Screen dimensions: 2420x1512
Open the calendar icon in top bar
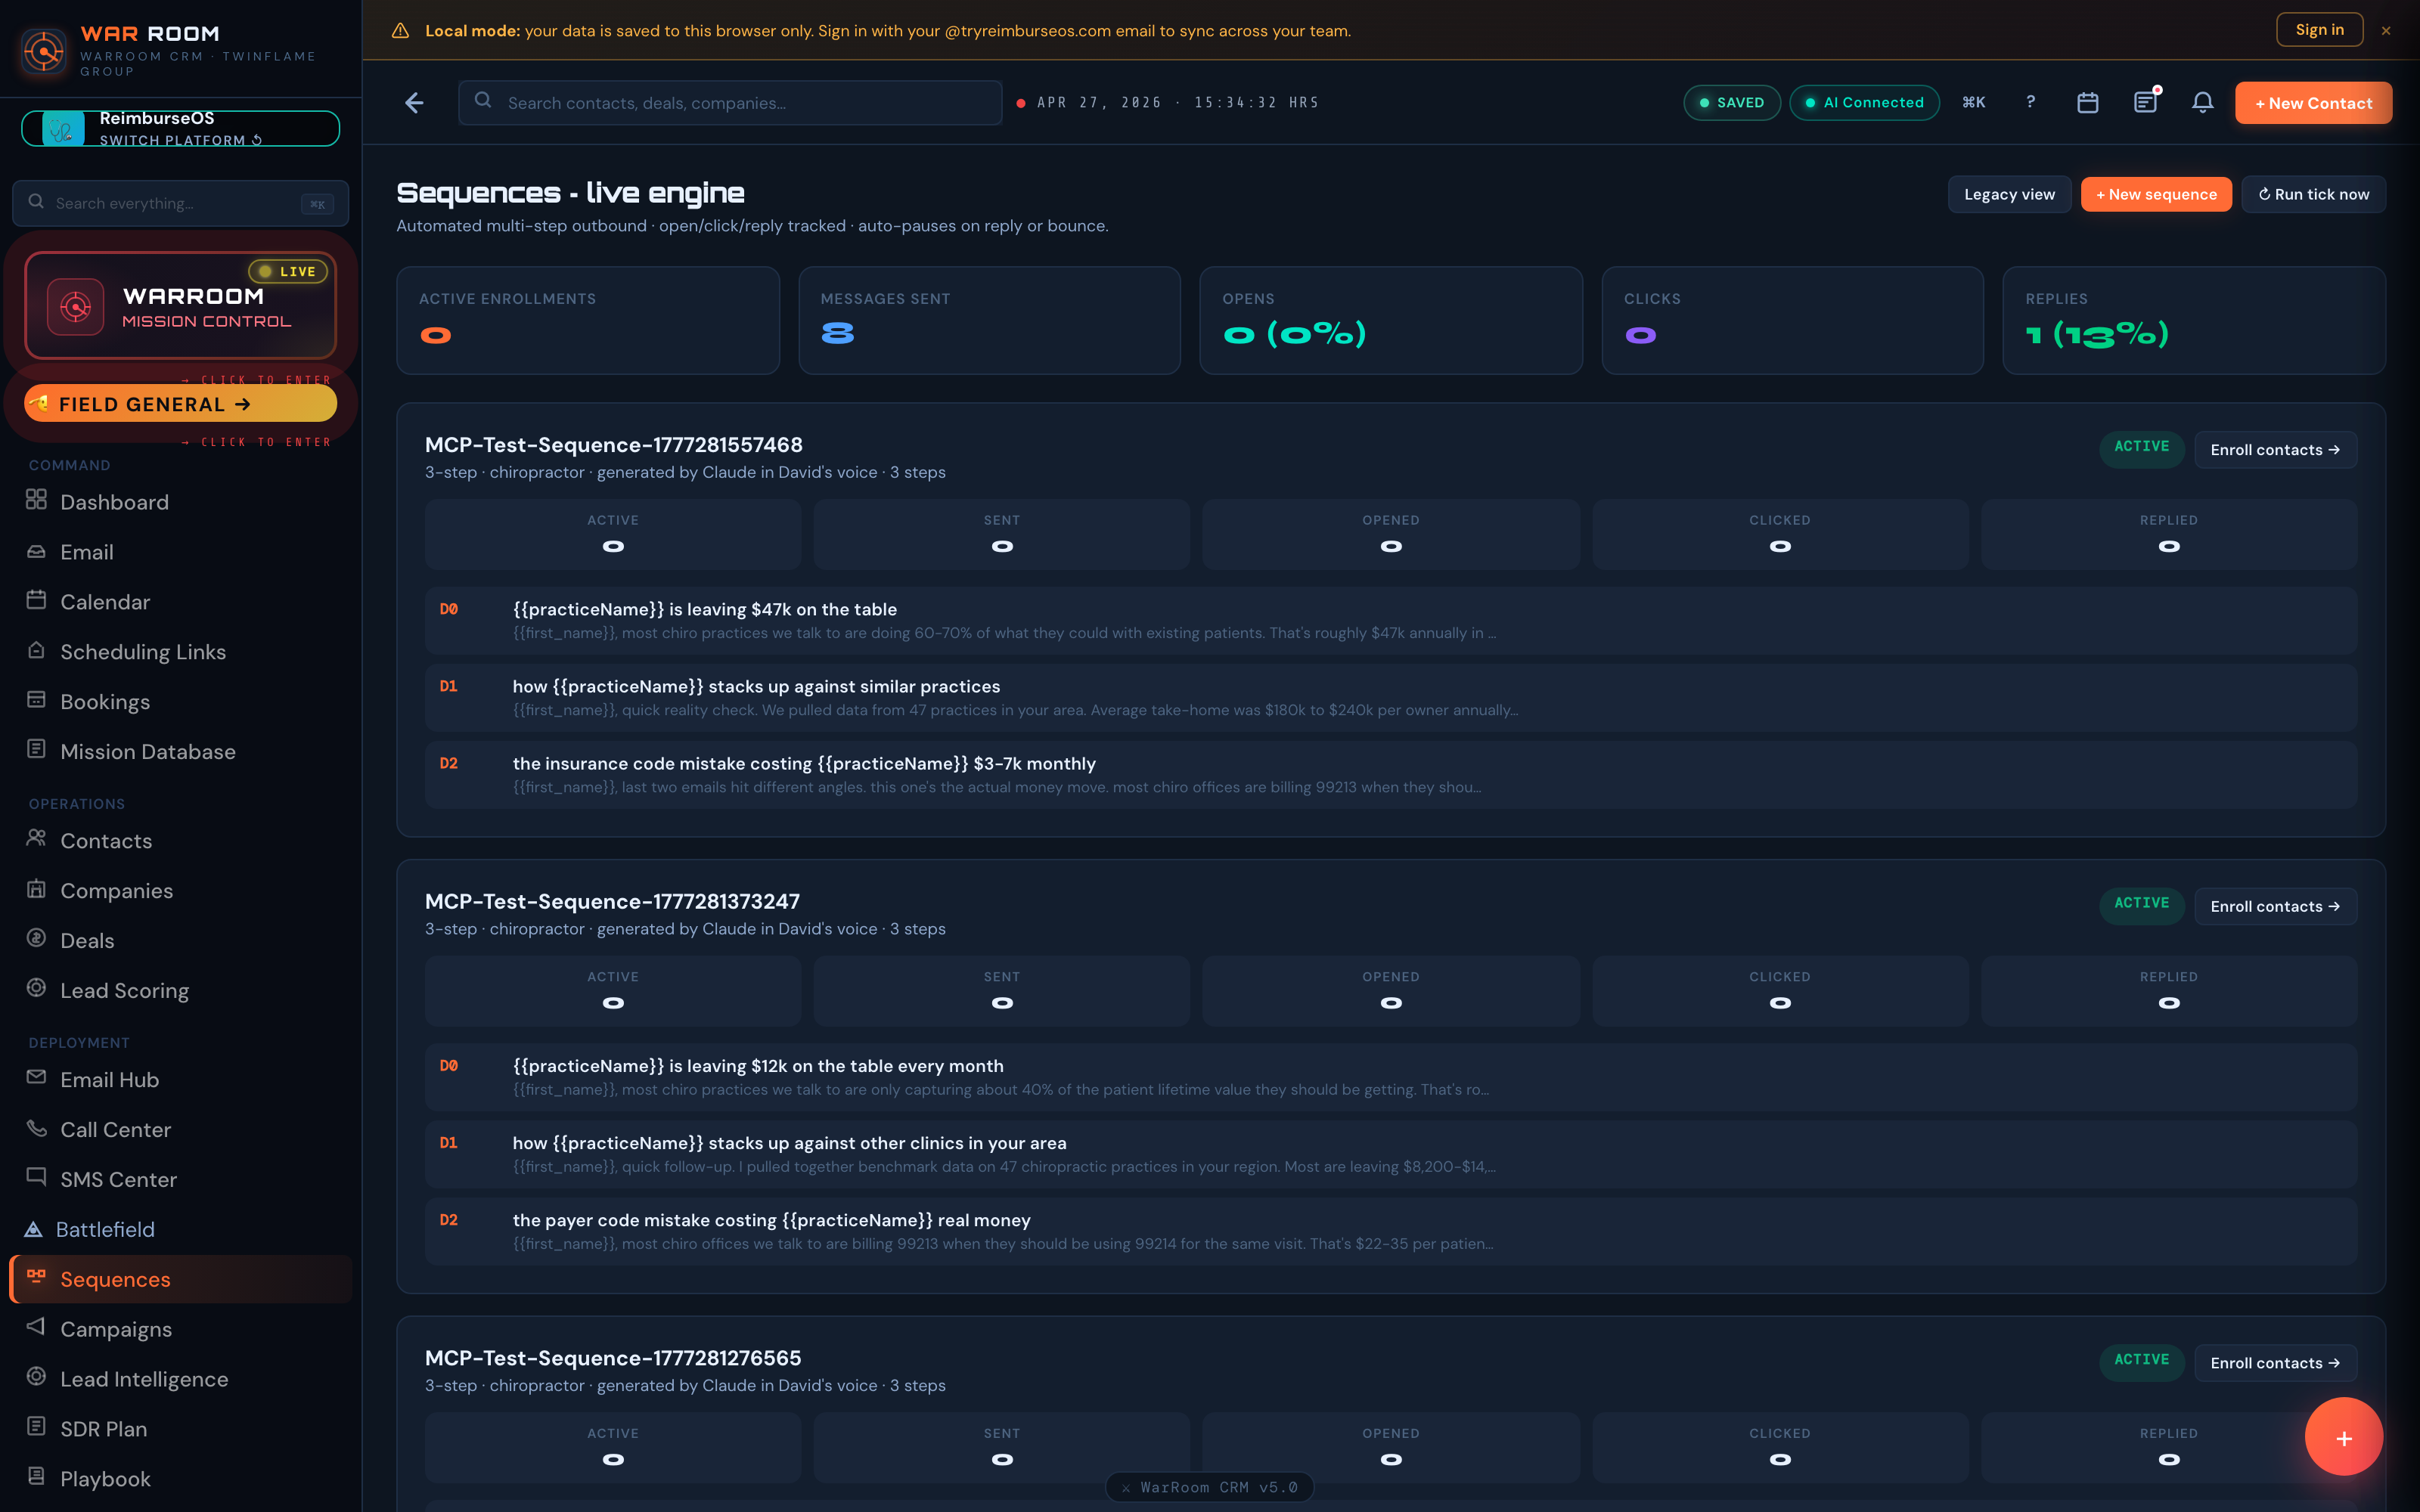pyautogui.click(x=2087, y=103)
